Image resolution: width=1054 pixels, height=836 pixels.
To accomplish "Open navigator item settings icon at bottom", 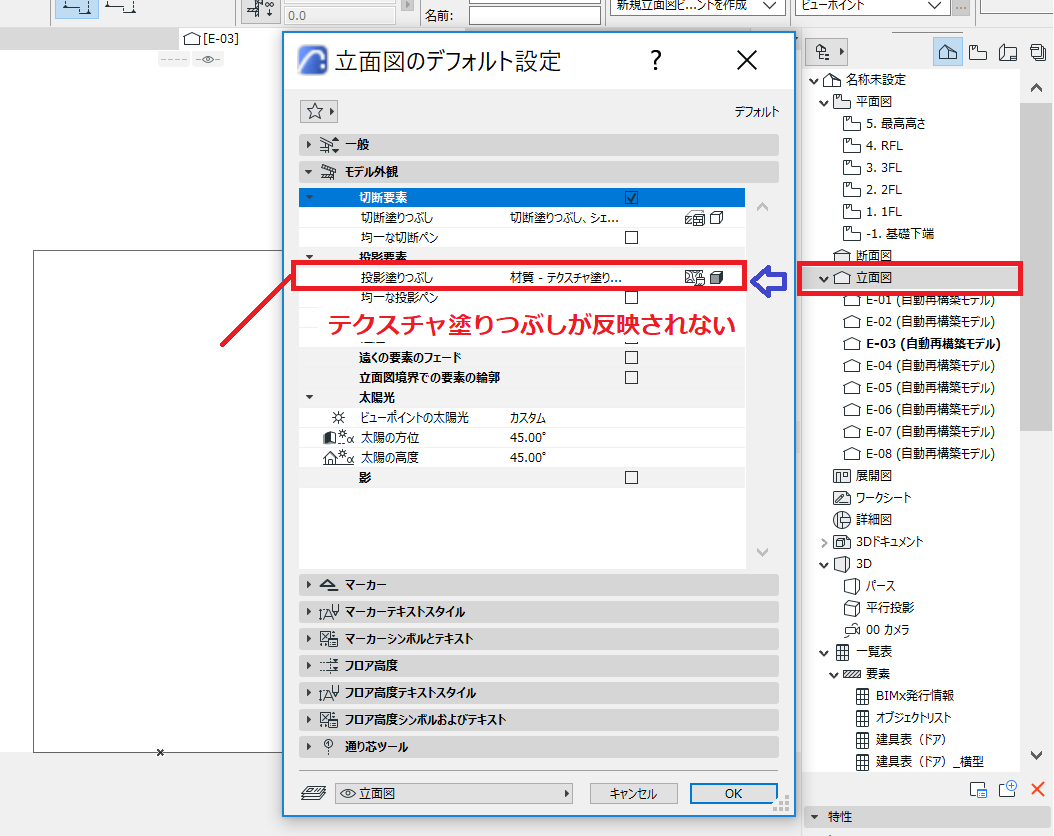I will [978, 790].
